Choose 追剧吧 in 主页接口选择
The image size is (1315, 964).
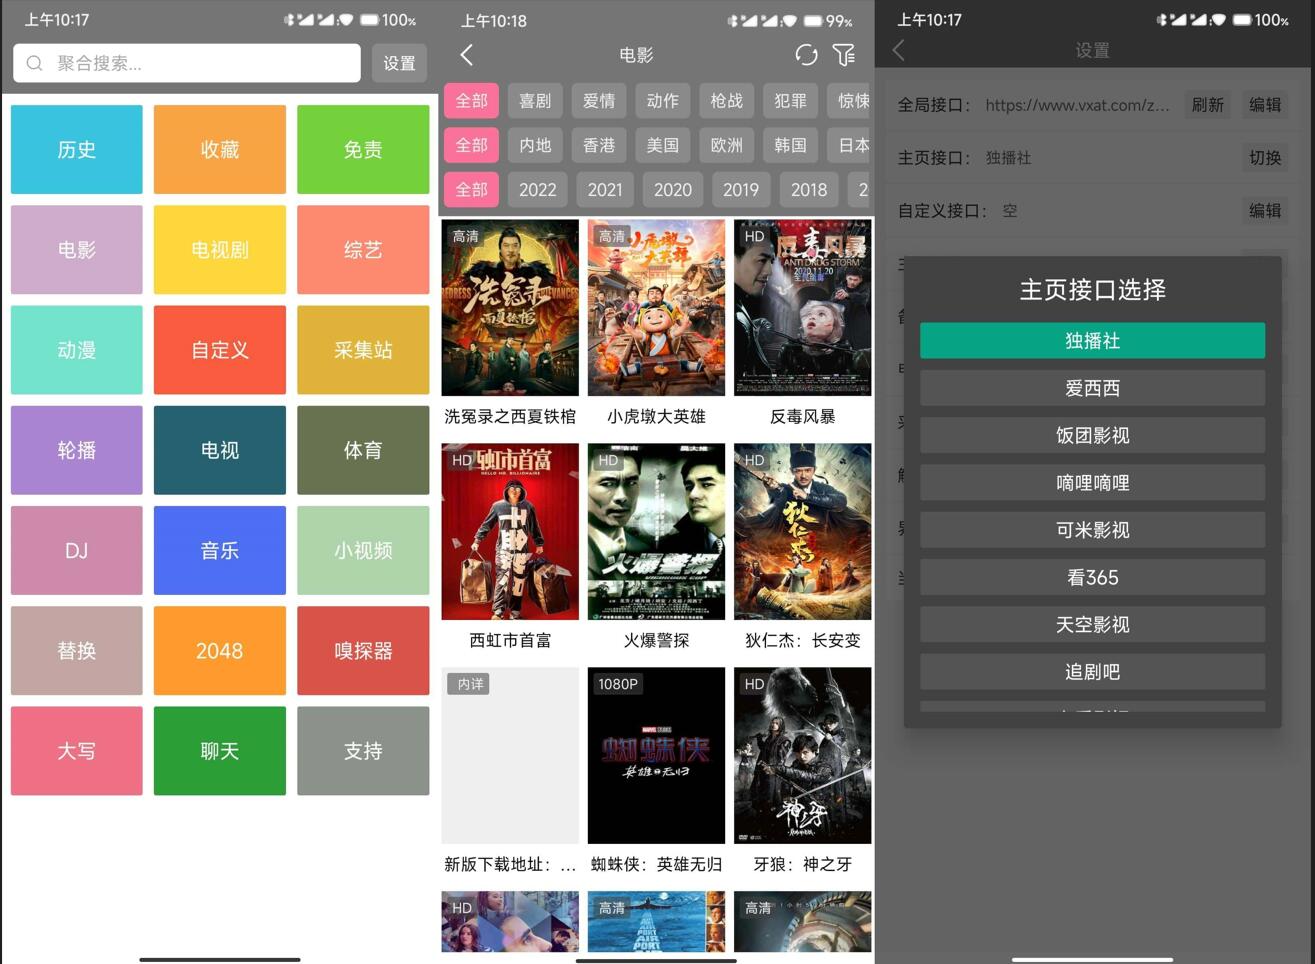1092,672
